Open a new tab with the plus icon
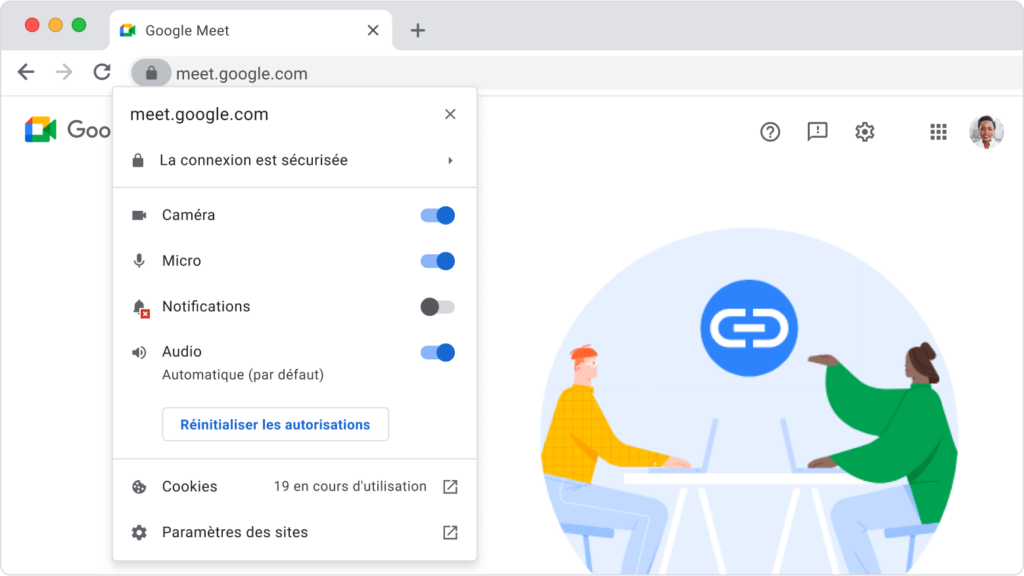 [x=418, y=31]
